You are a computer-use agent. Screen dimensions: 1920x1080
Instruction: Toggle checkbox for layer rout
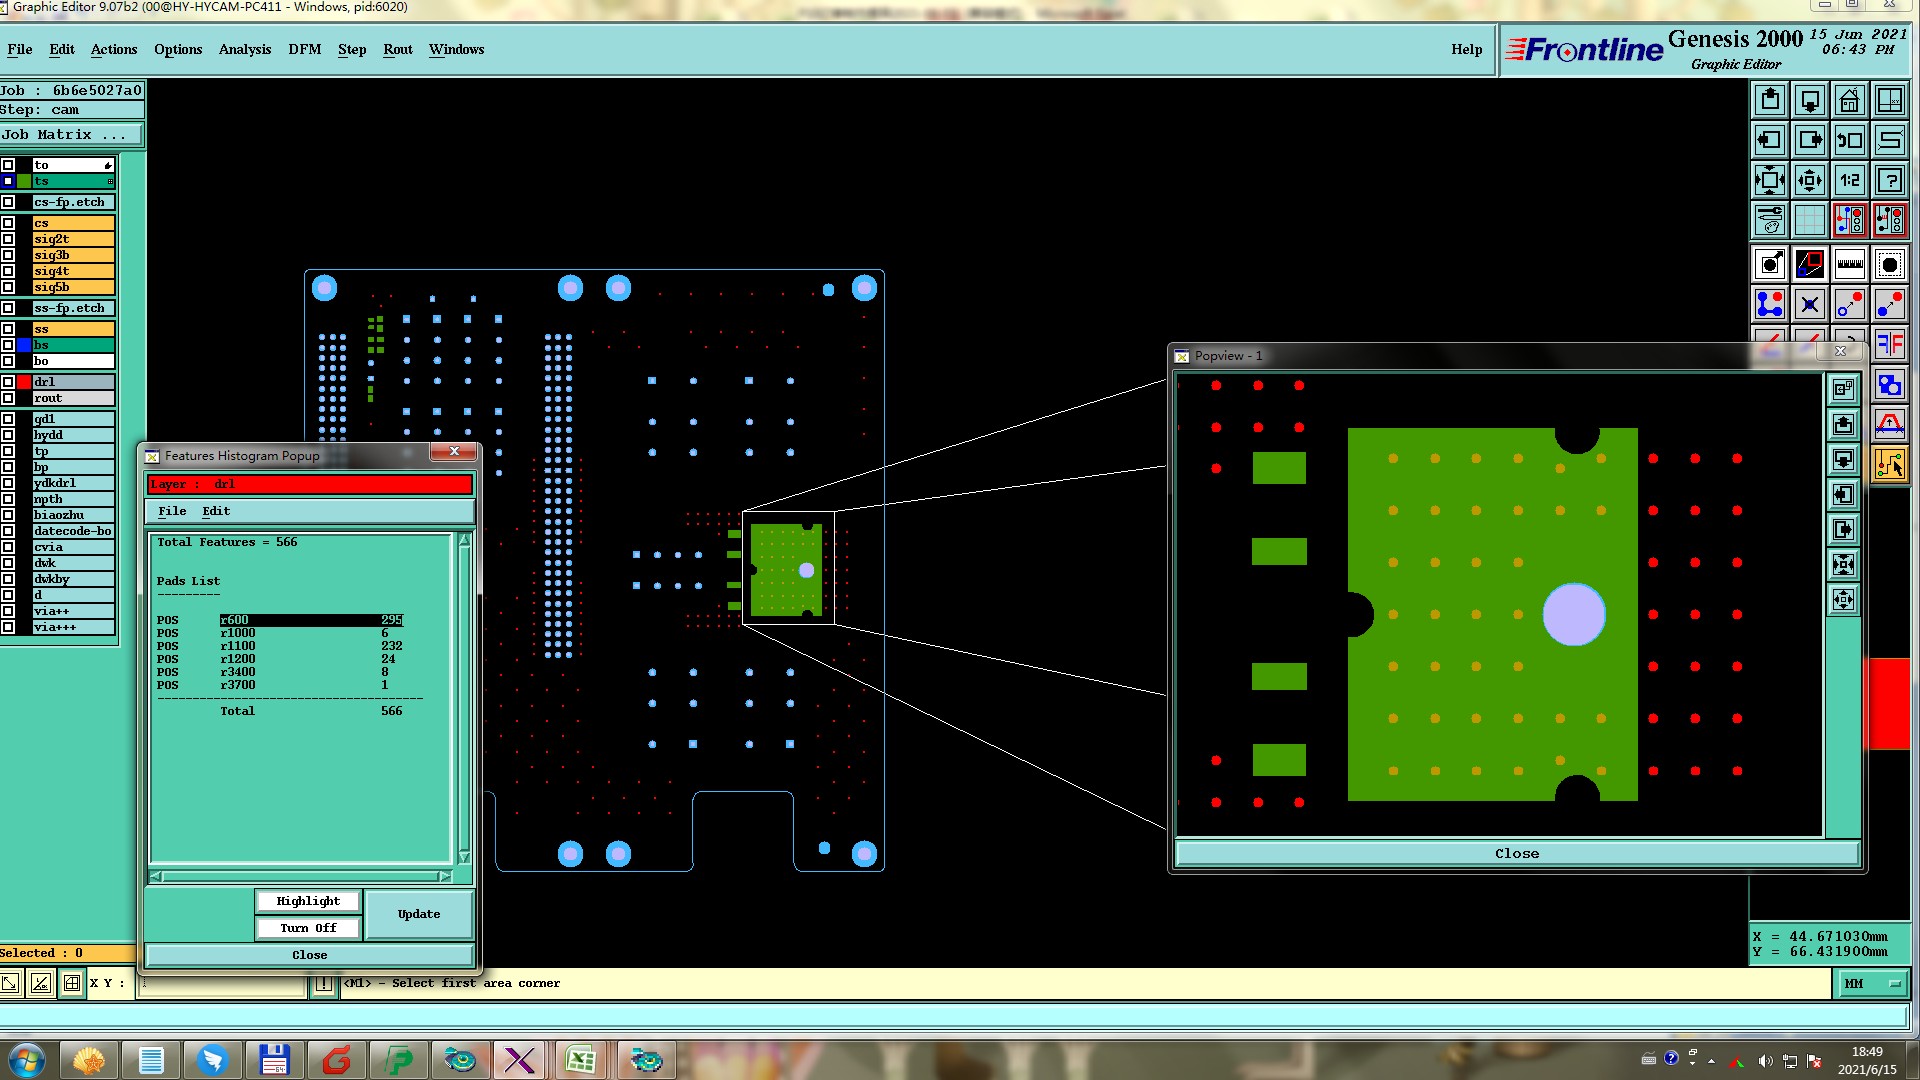point(8,398)
